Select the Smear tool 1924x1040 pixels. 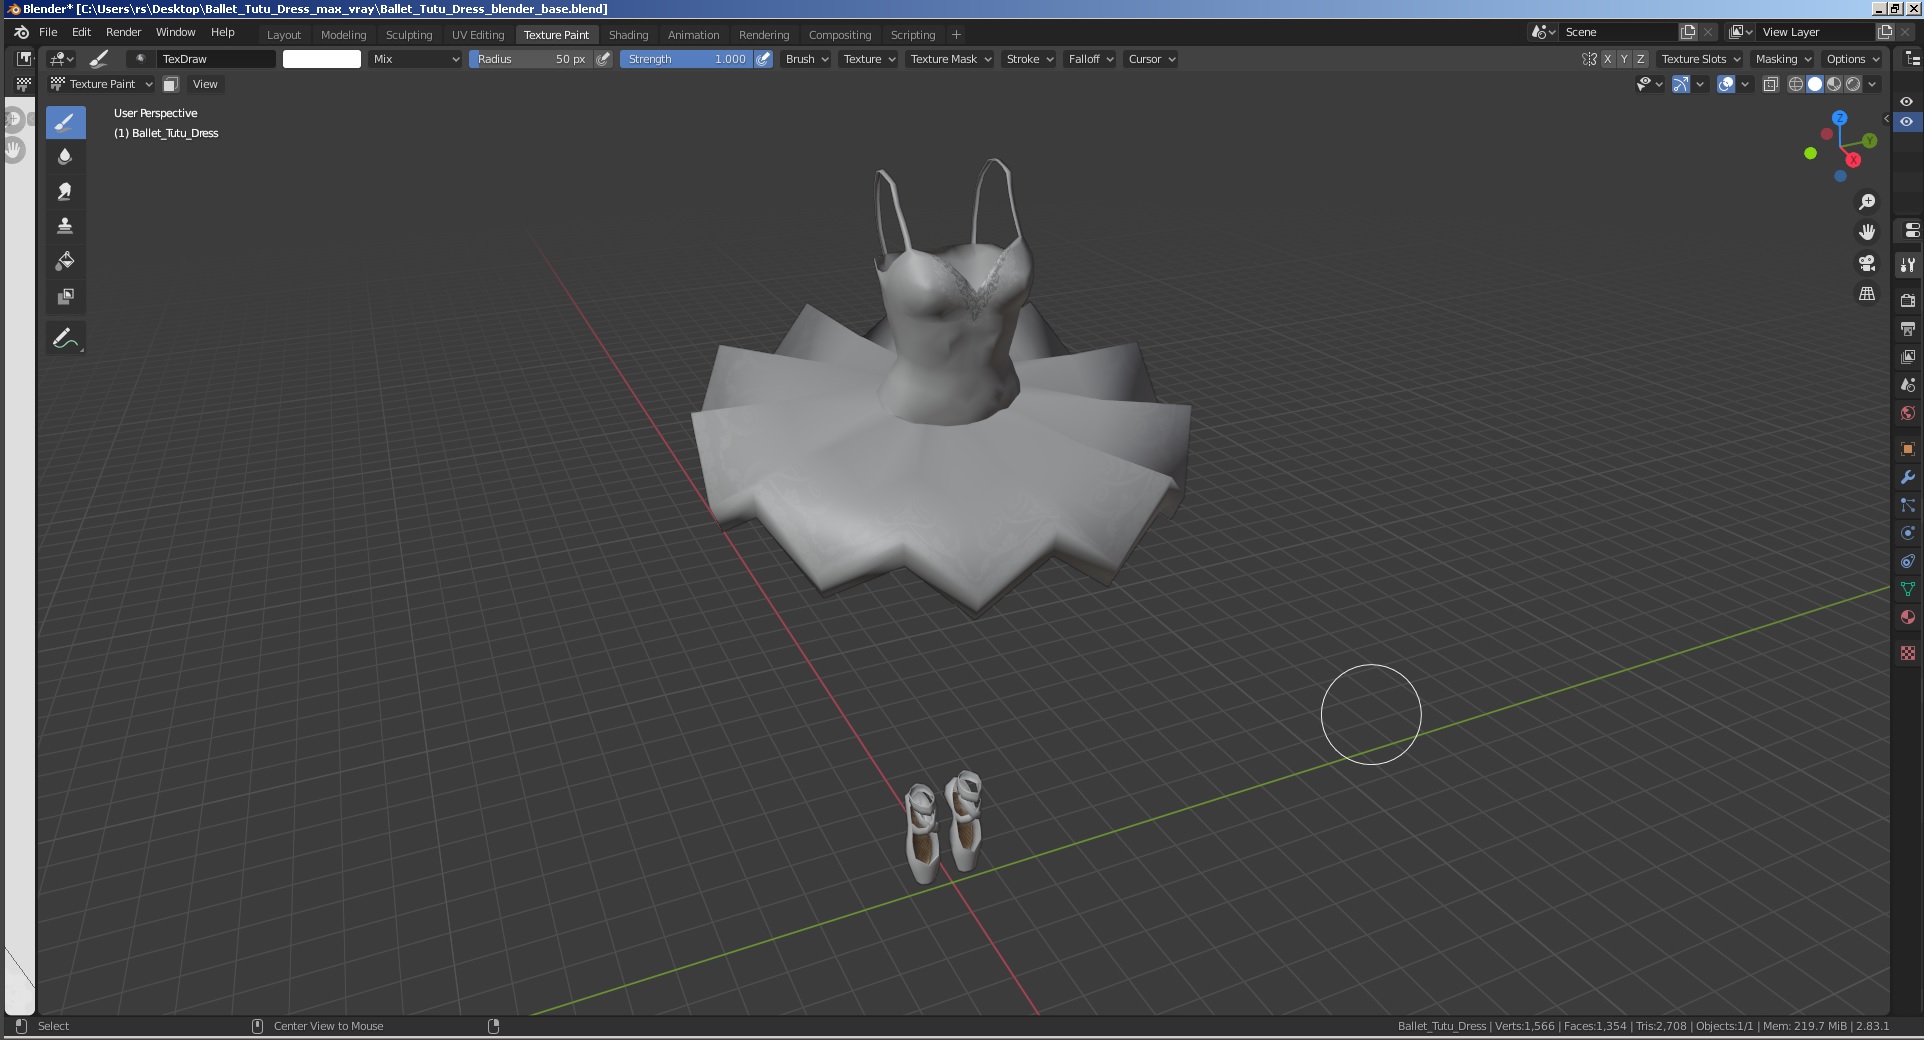click(65, 191)
